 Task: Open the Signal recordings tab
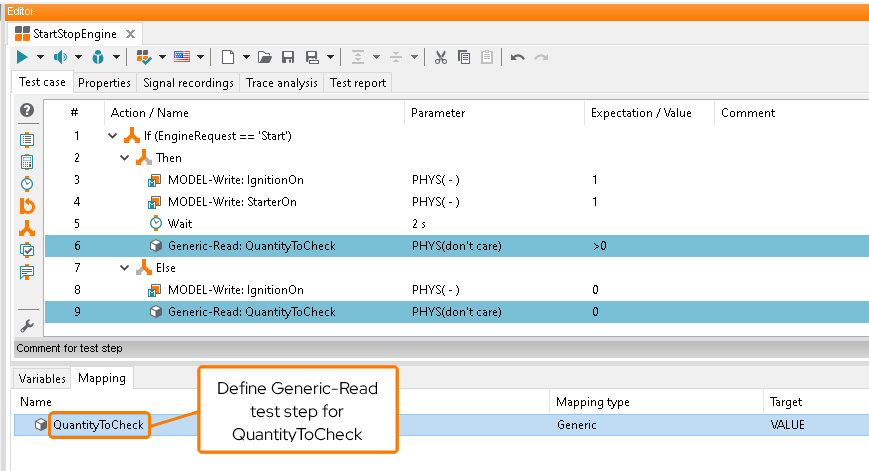coord(188,83)
